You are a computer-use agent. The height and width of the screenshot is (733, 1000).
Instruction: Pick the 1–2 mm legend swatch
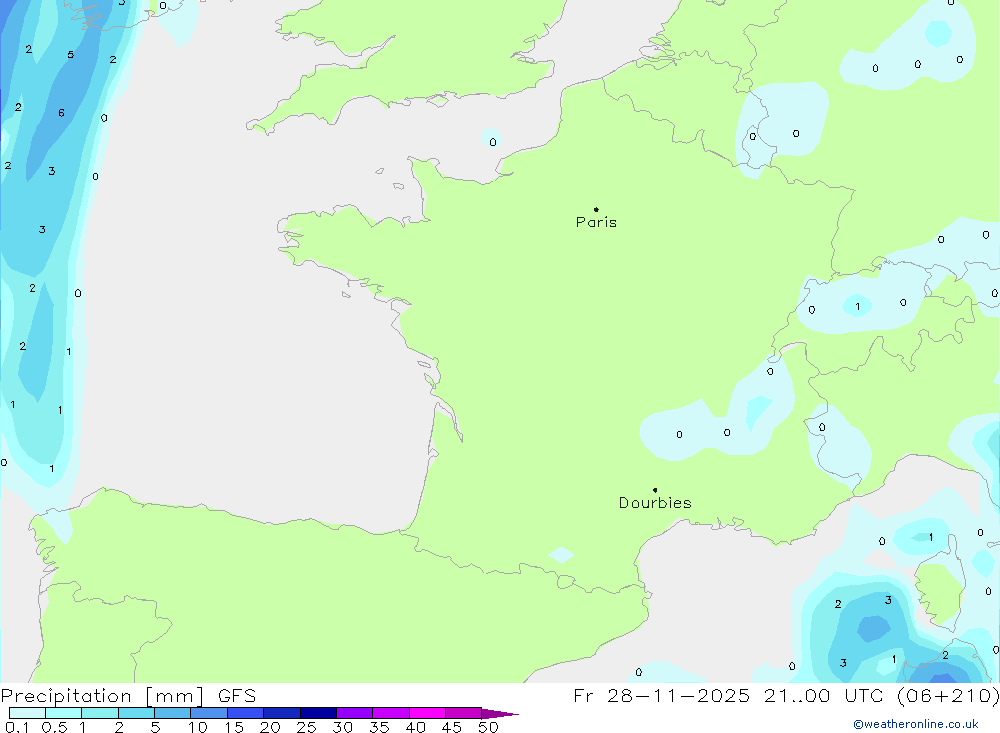pos(99,713)
